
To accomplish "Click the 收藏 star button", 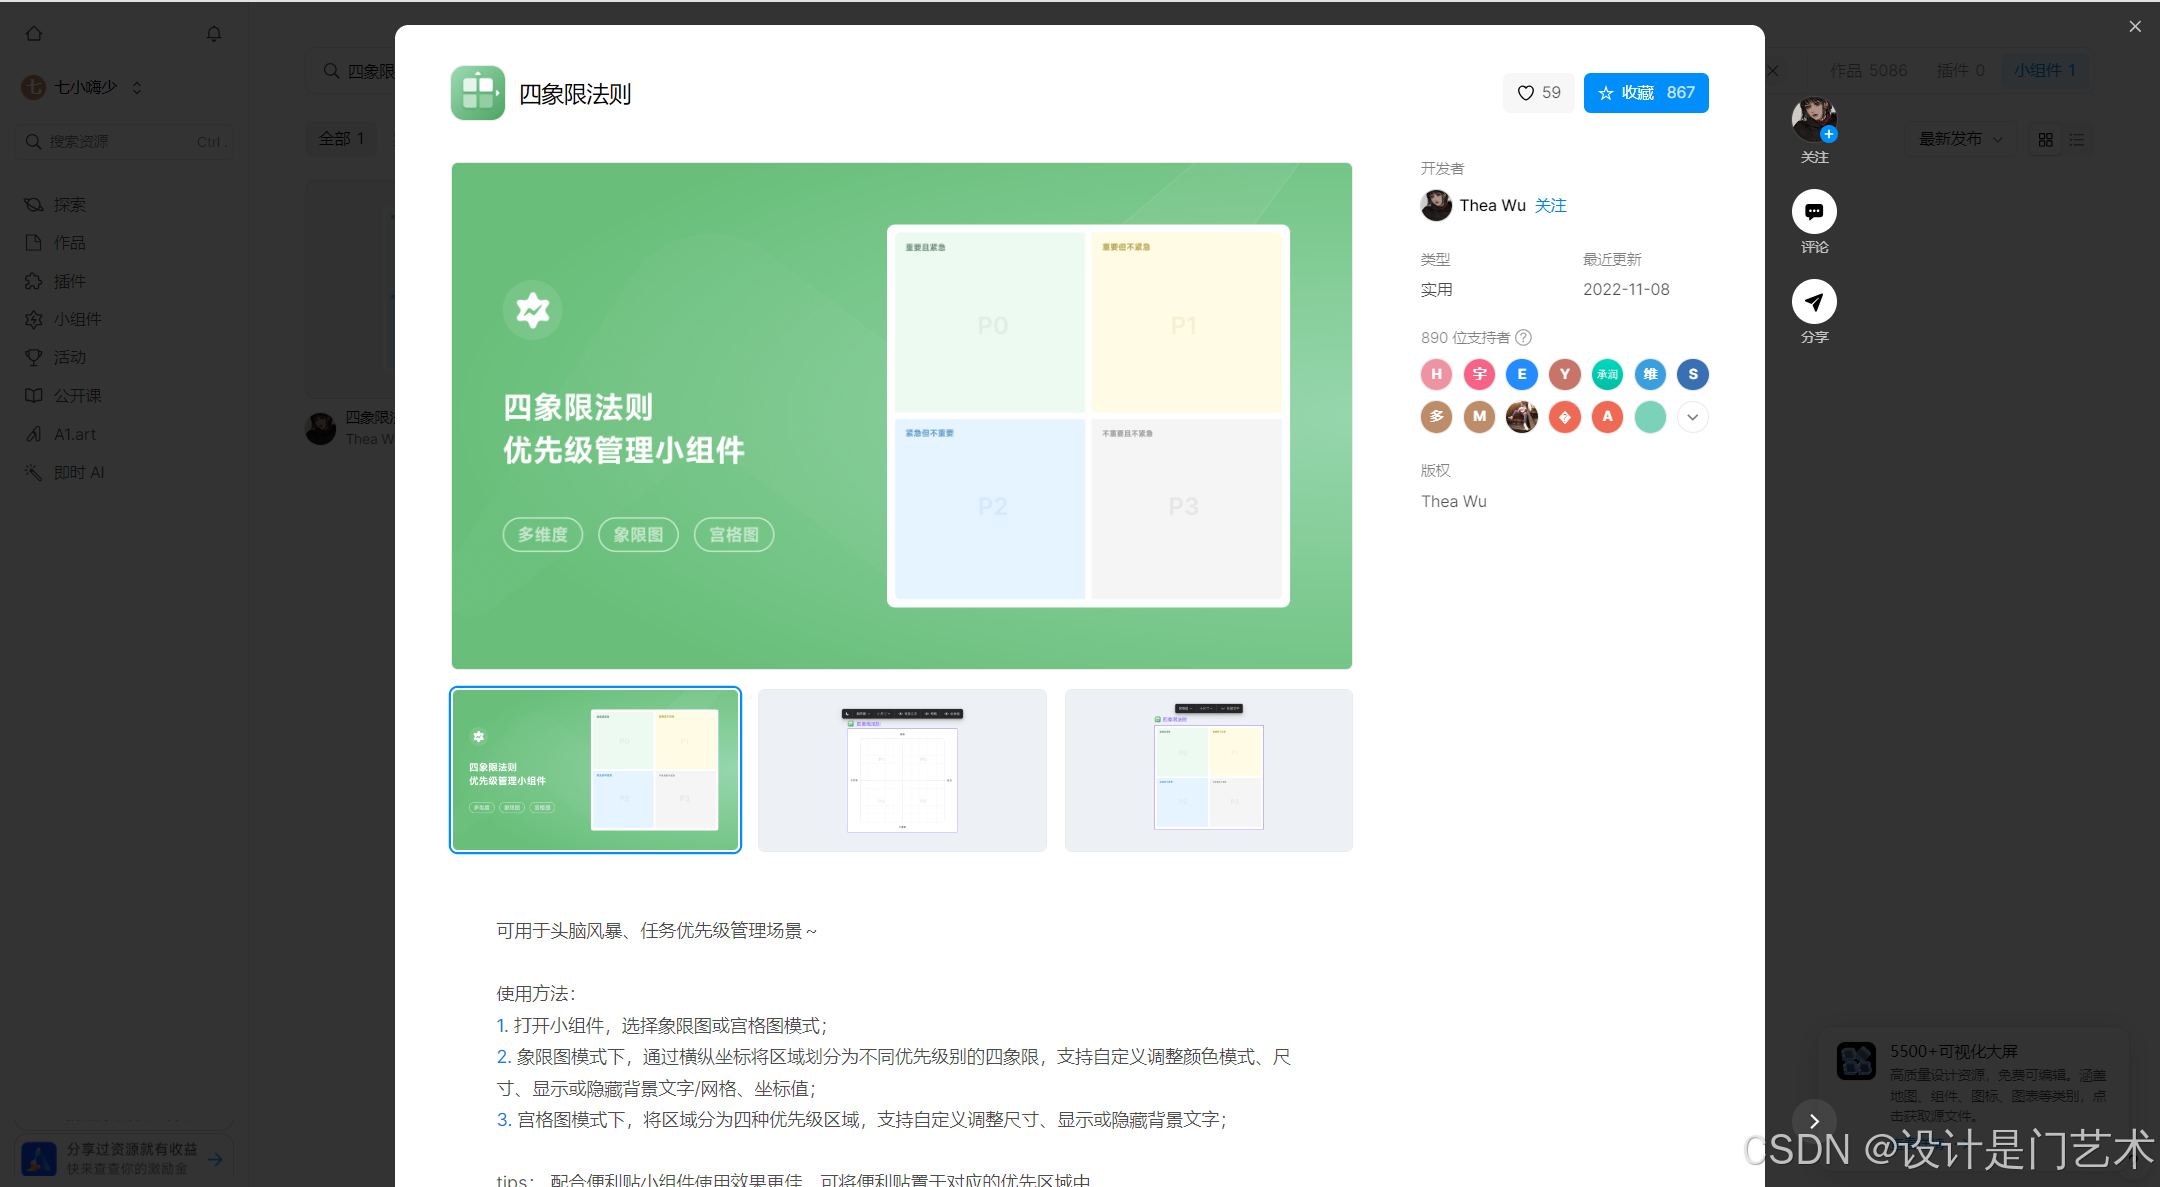I will (1645, 93).
